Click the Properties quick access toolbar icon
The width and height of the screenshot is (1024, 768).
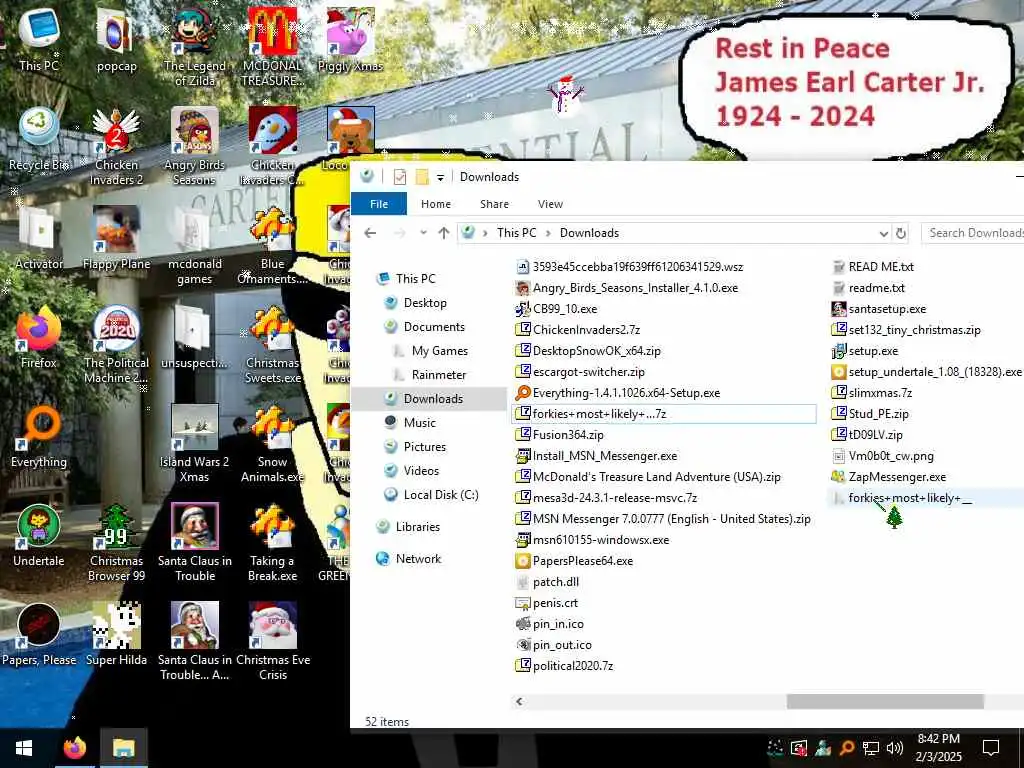coord(400,177)
